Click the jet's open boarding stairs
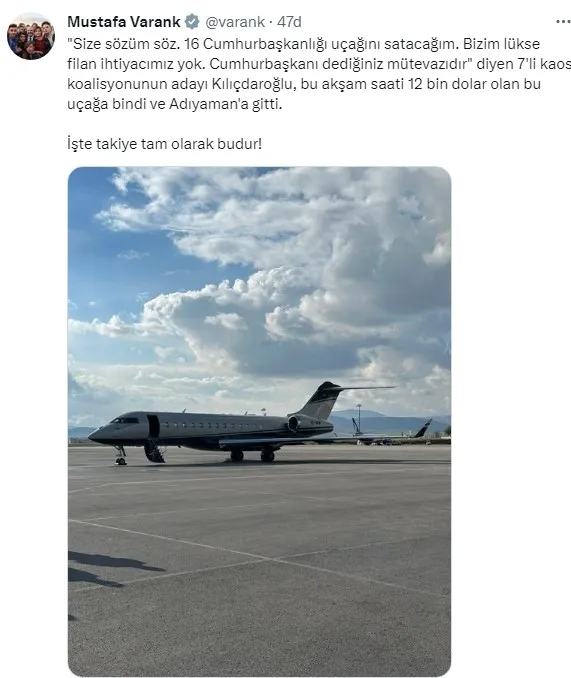Viewport: 571px width, 678px height. pos(154,452)
